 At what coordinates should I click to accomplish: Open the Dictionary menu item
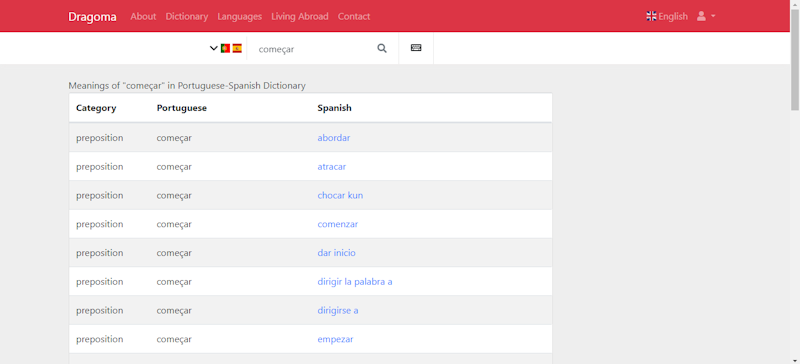click(187, 16)
